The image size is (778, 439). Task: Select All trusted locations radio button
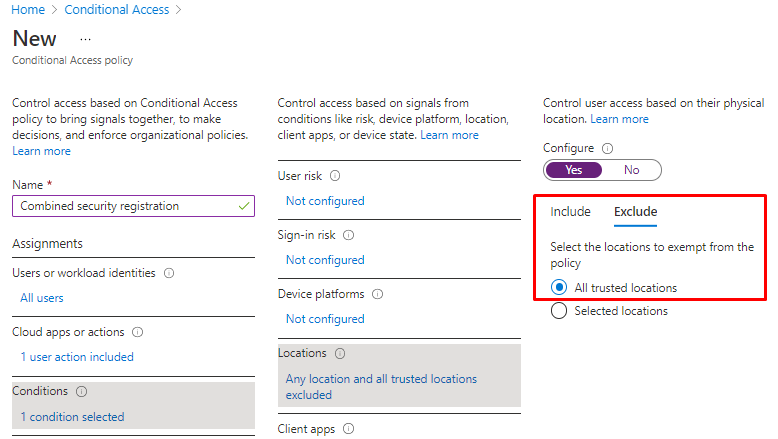[x=559, y=288]
